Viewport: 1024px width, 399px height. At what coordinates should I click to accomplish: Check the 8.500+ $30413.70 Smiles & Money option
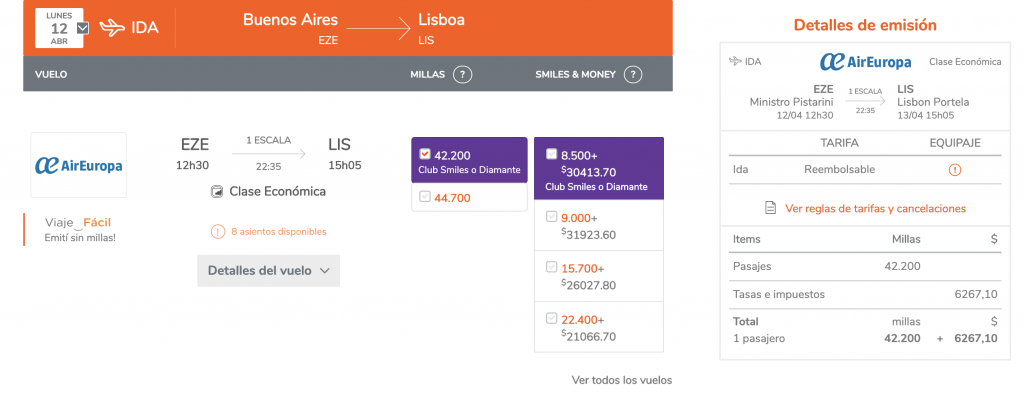pos(552,154)
